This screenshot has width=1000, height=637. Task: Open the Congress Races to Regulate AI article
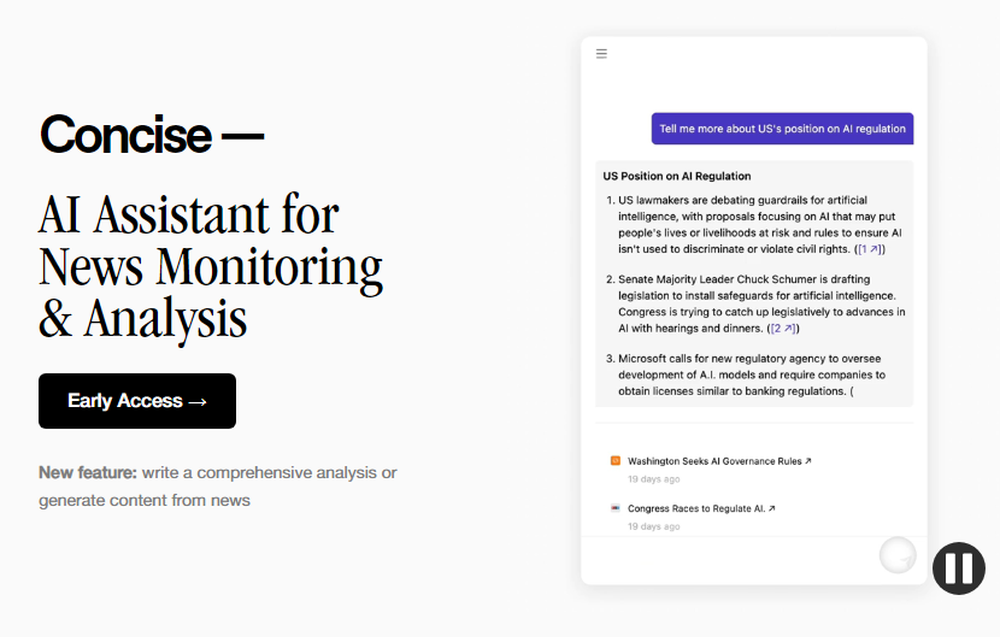[x=697, y=508]
